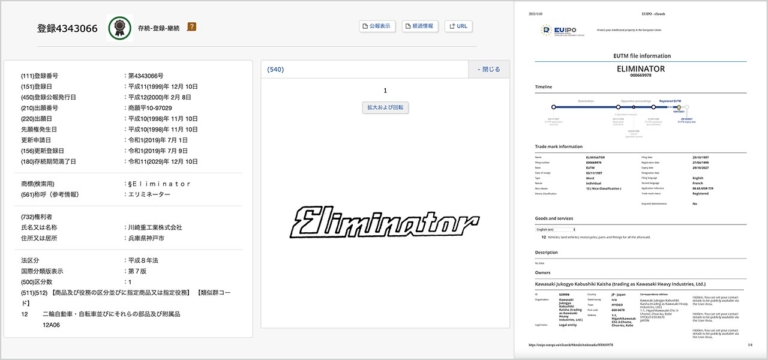Image resolution: width=768 pixels, height=360 pixels.
Task: Select the (180)存続期間満了日 date value
Action: pos(163,162)
